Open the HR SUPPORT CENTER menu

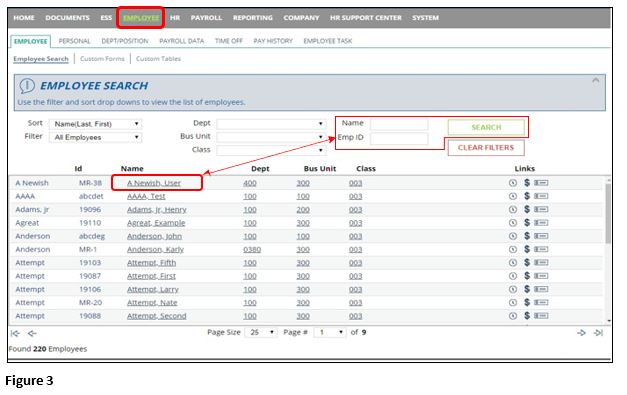tap(365, 18)
